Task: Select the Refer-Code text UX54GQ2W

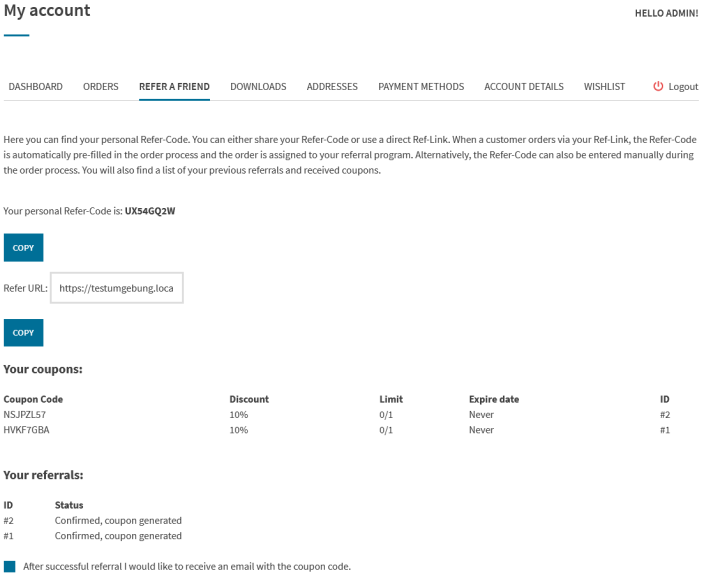Action: click(150, 211)
